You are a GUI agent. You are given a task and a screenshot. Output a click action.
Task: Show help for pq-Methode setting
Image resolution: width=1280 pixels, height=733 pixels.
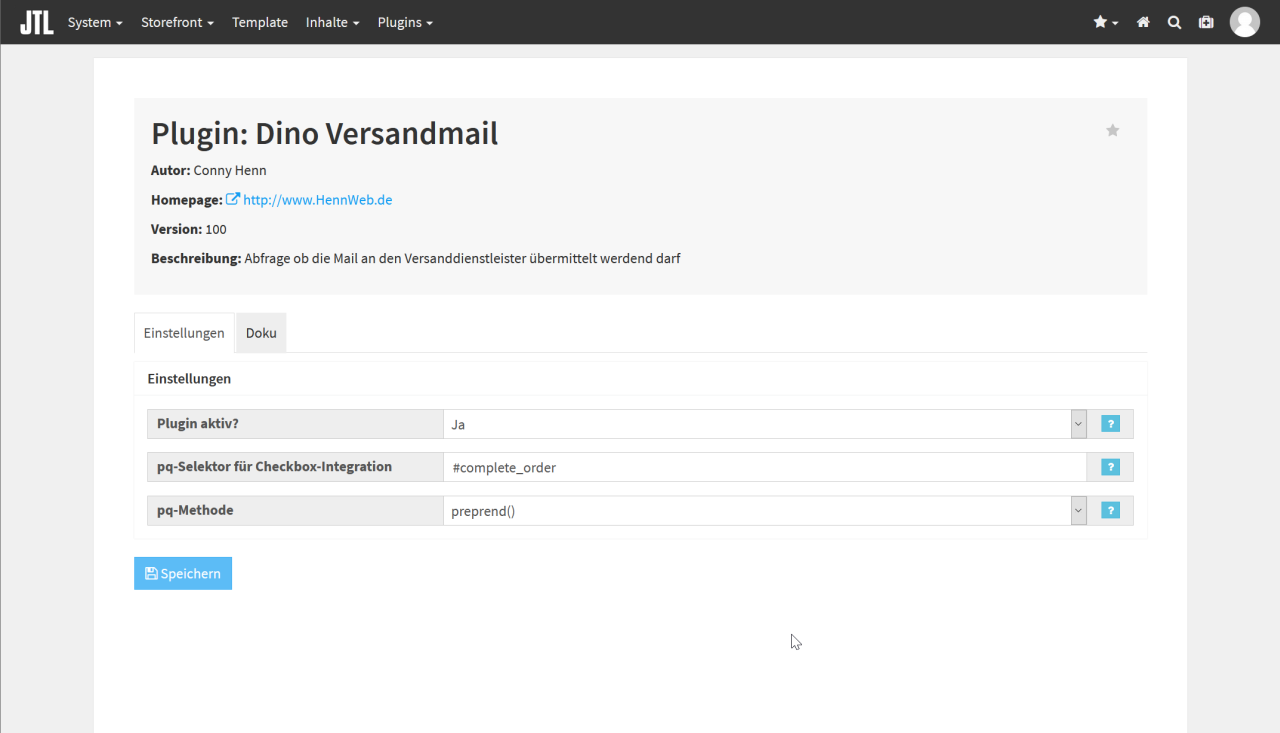(x=1110, y=510)
